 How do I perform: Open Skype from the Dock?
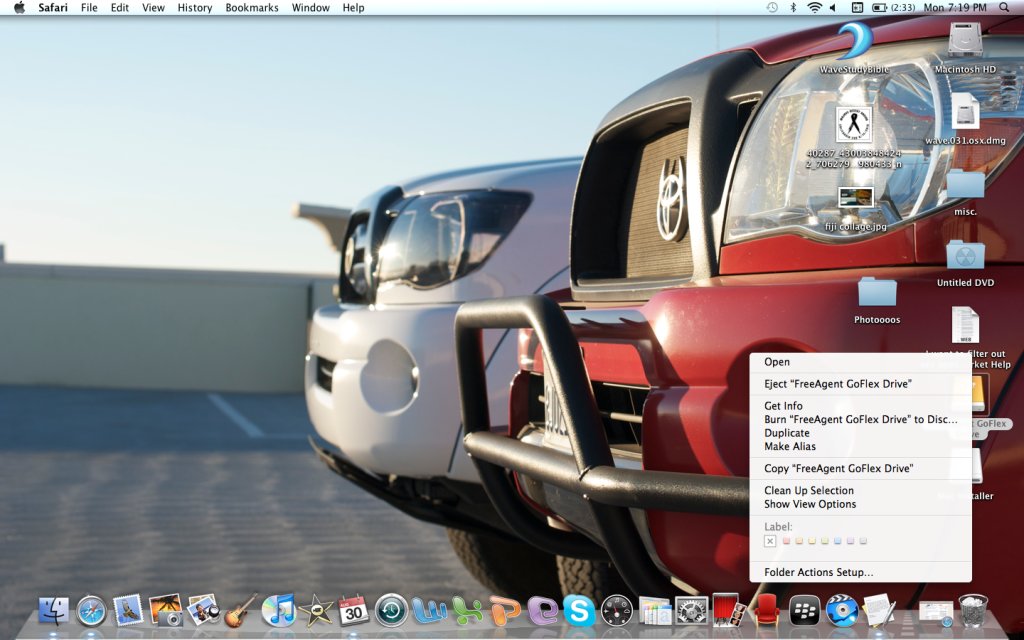tap(579, 611)
